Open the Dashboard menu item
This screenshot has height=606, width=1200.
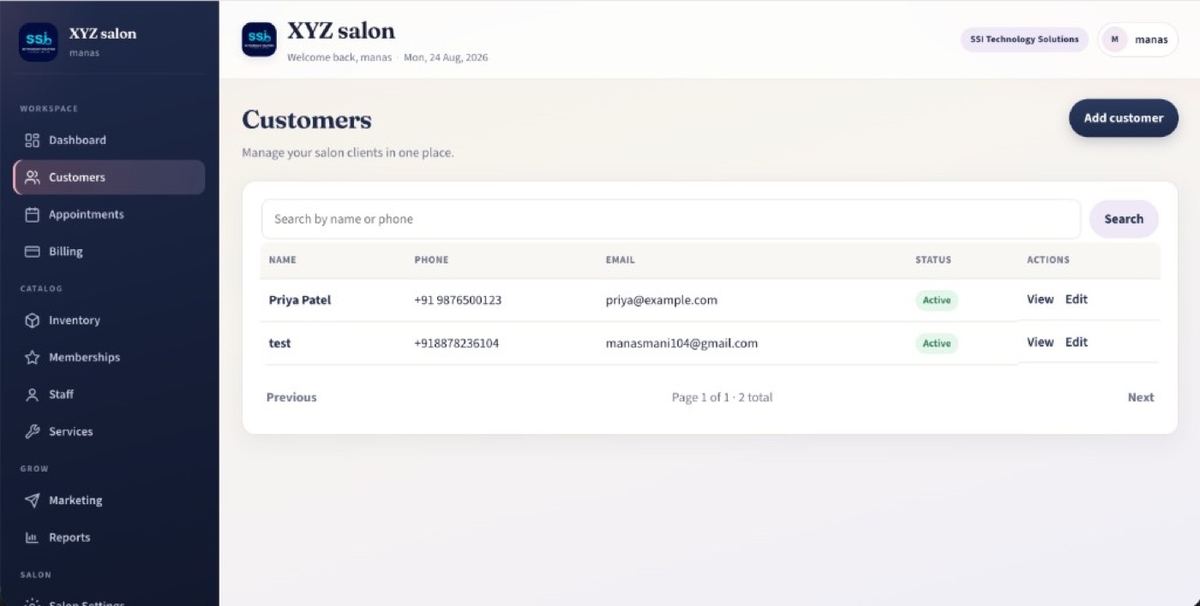click(109, 140)
